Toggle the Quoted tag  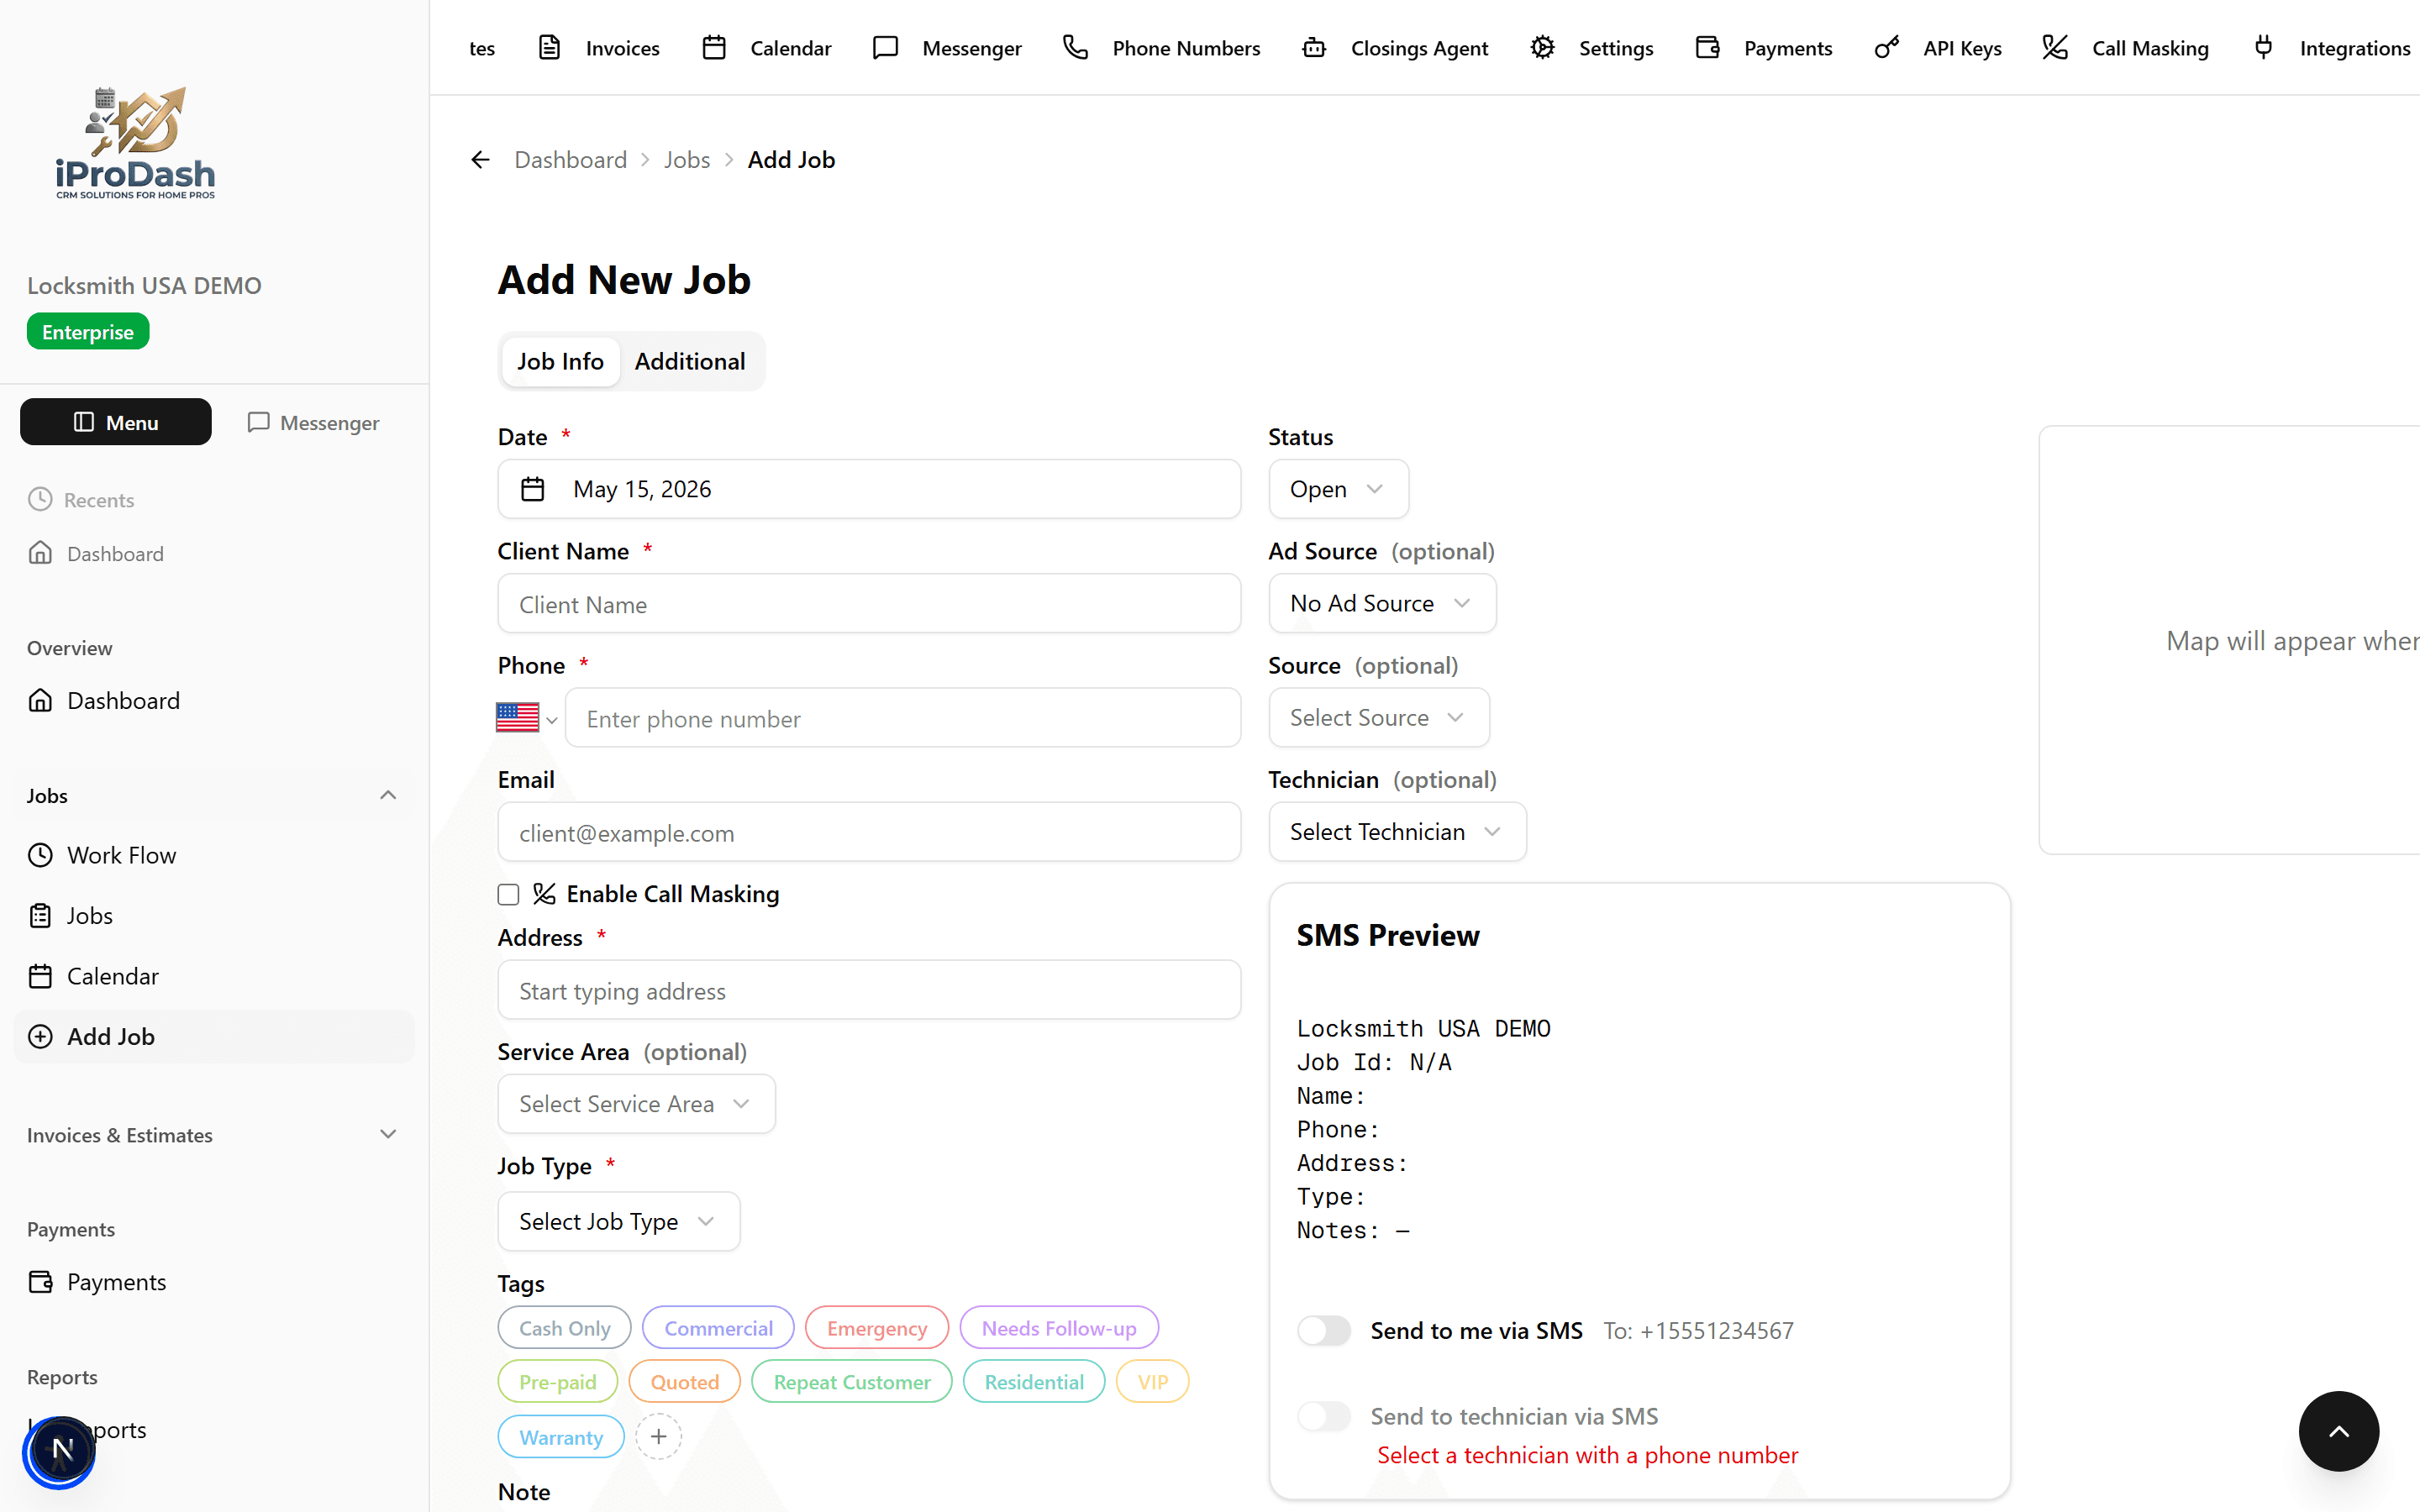pyautogui.click(x=685, y=1381)
